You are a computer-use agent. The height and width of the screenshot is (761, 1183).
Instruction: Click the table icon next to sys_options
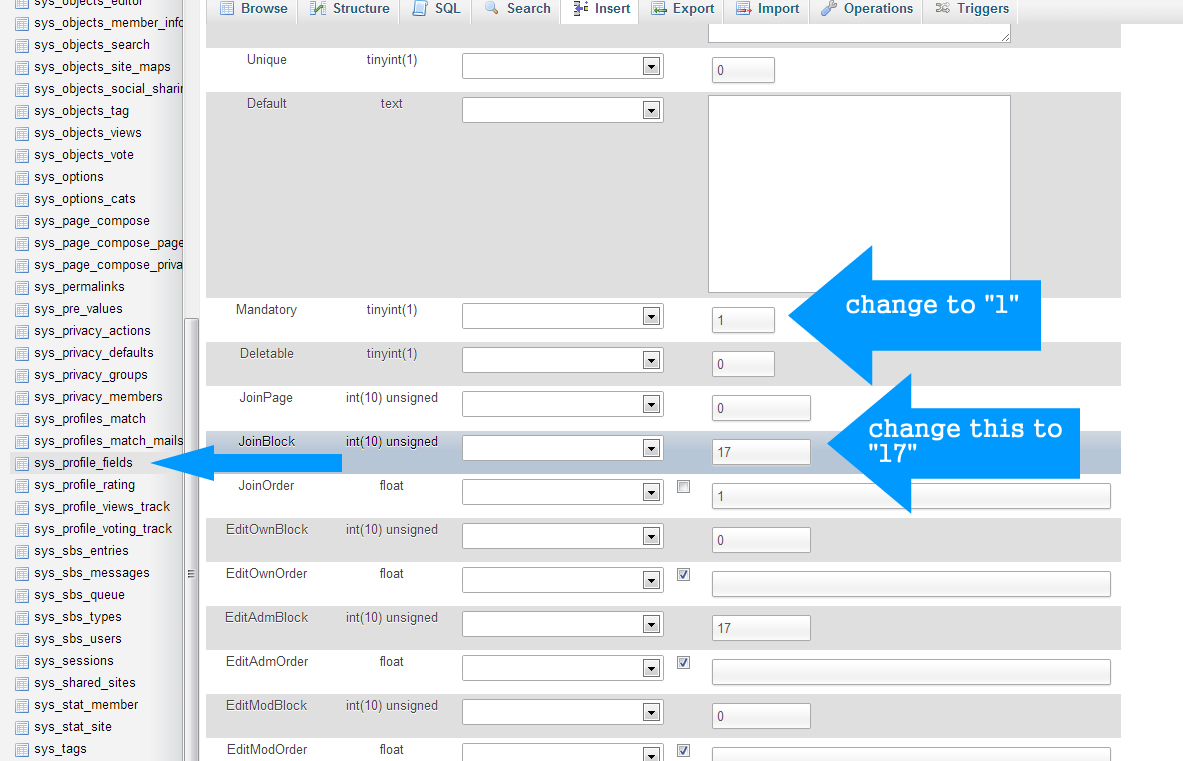(x=21, y=177)
